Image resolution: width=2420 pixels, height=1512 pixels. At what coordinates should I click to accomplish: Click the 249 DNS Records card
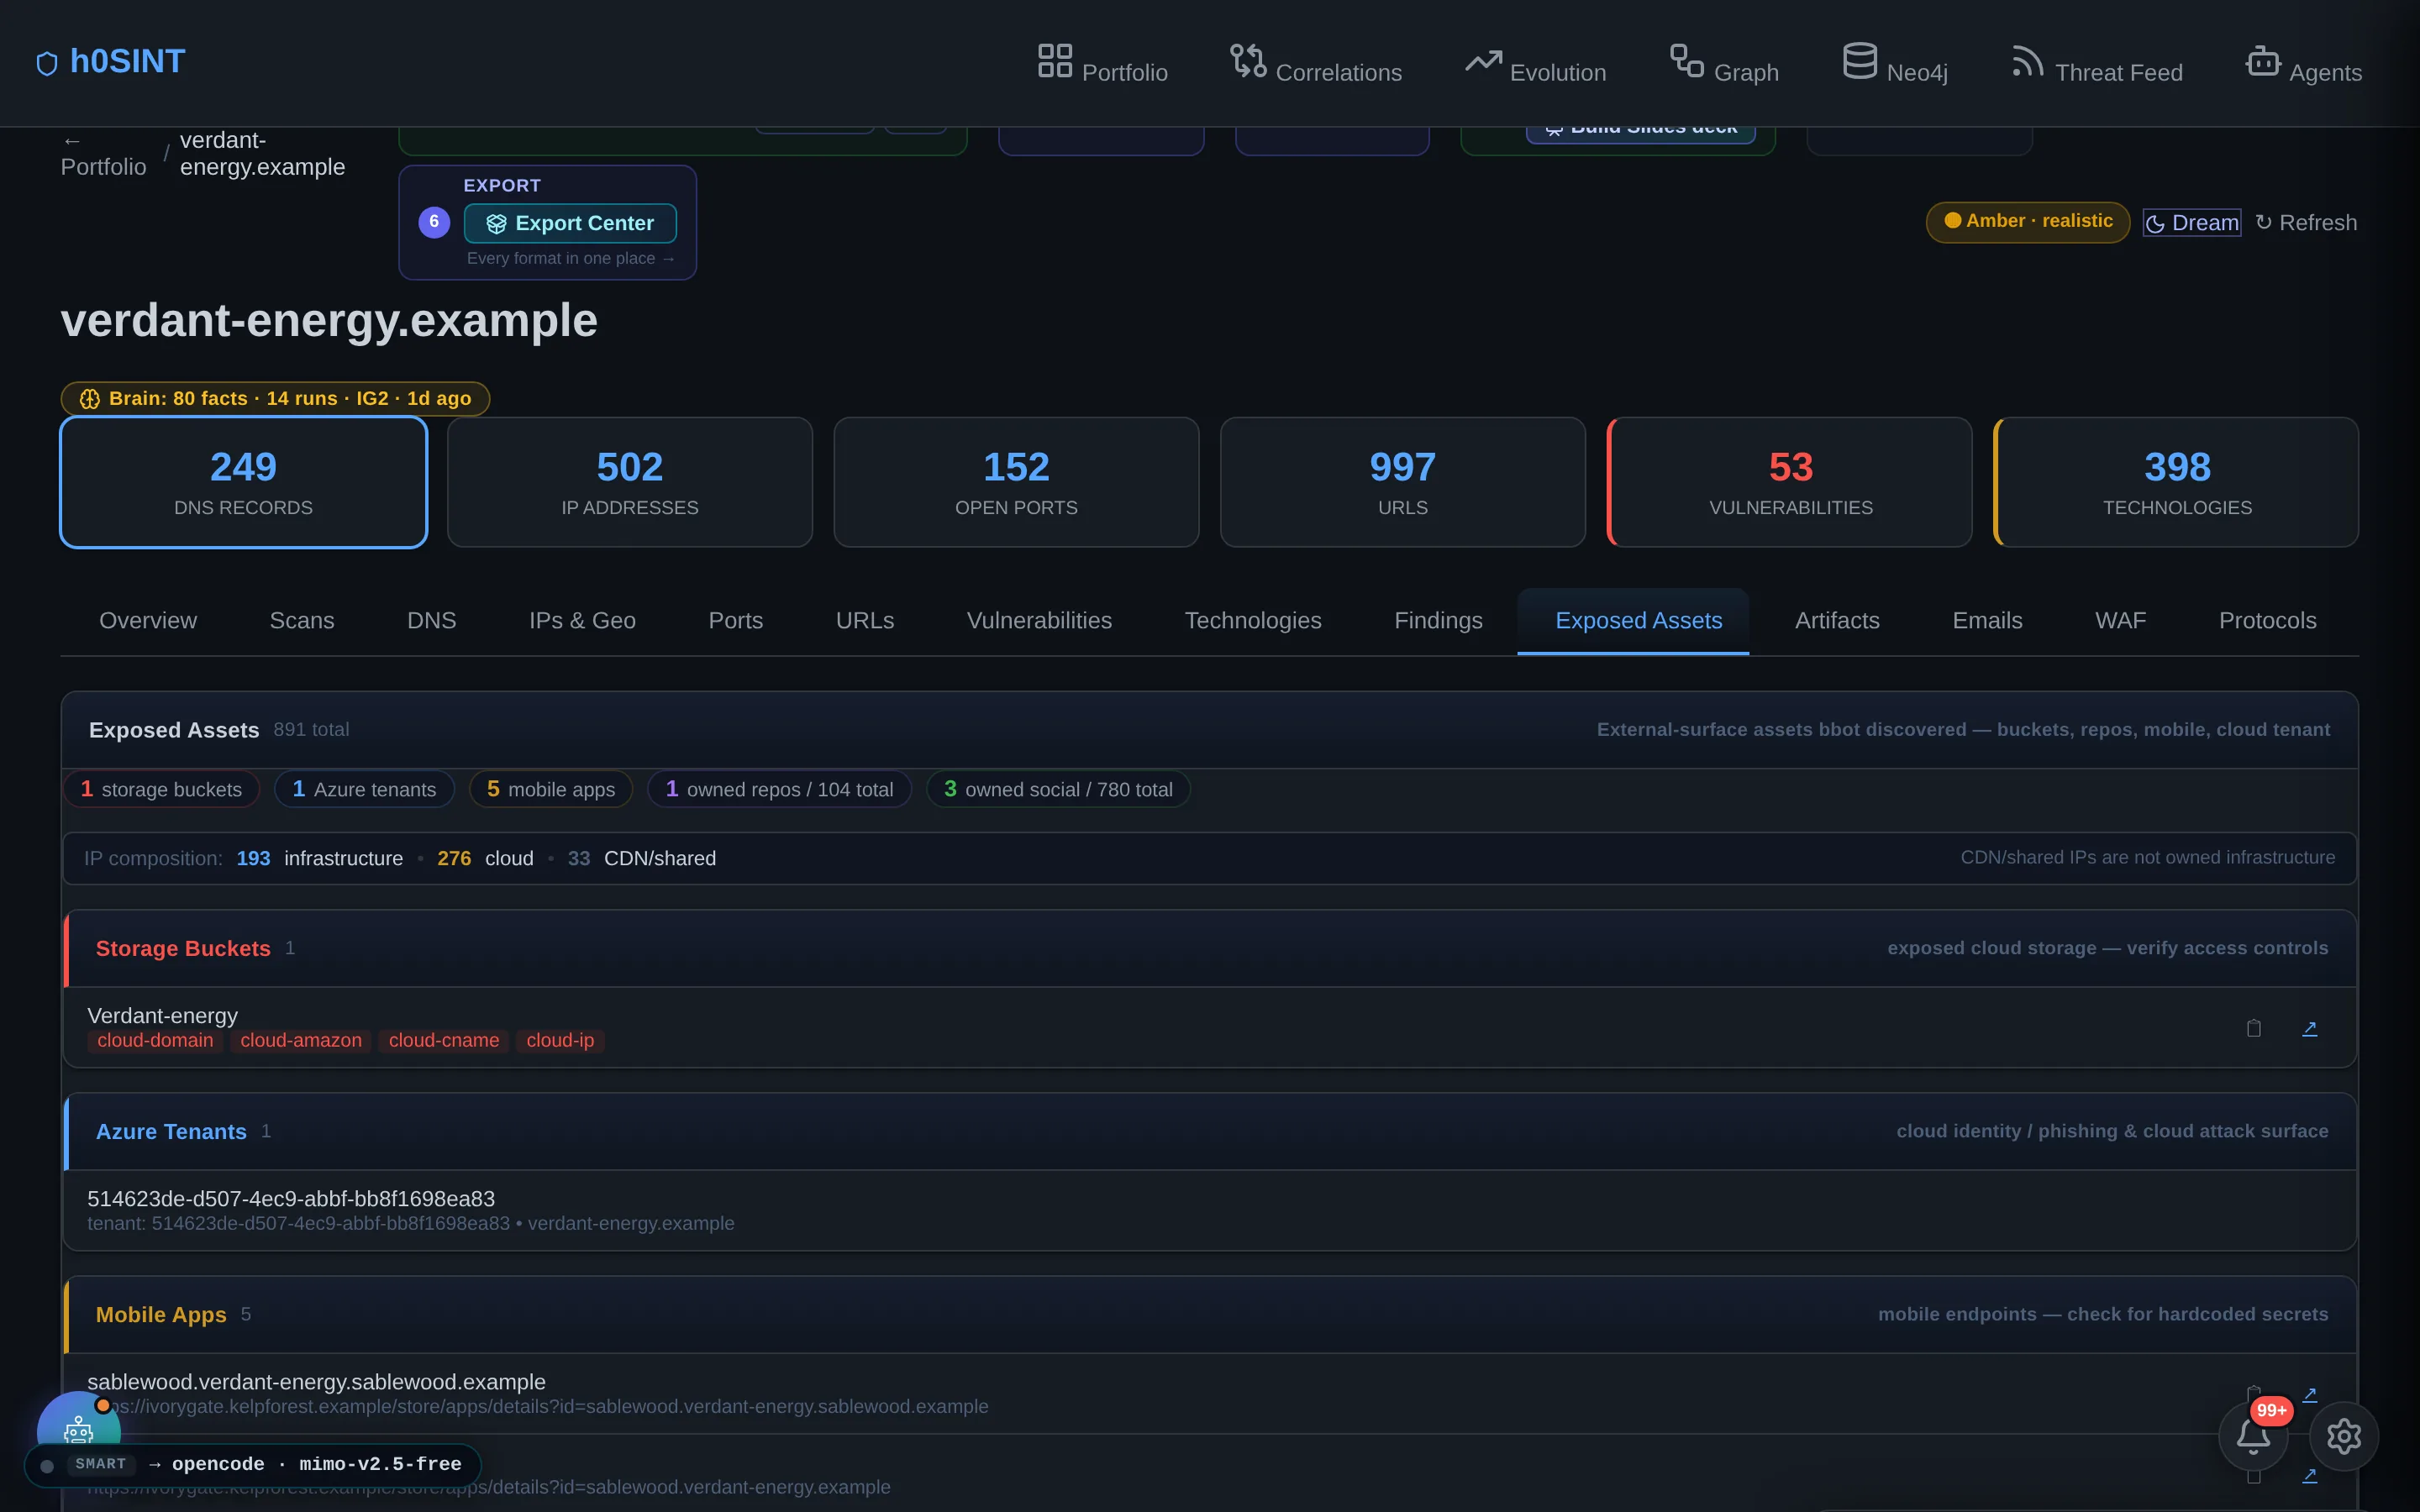point(244,482)
